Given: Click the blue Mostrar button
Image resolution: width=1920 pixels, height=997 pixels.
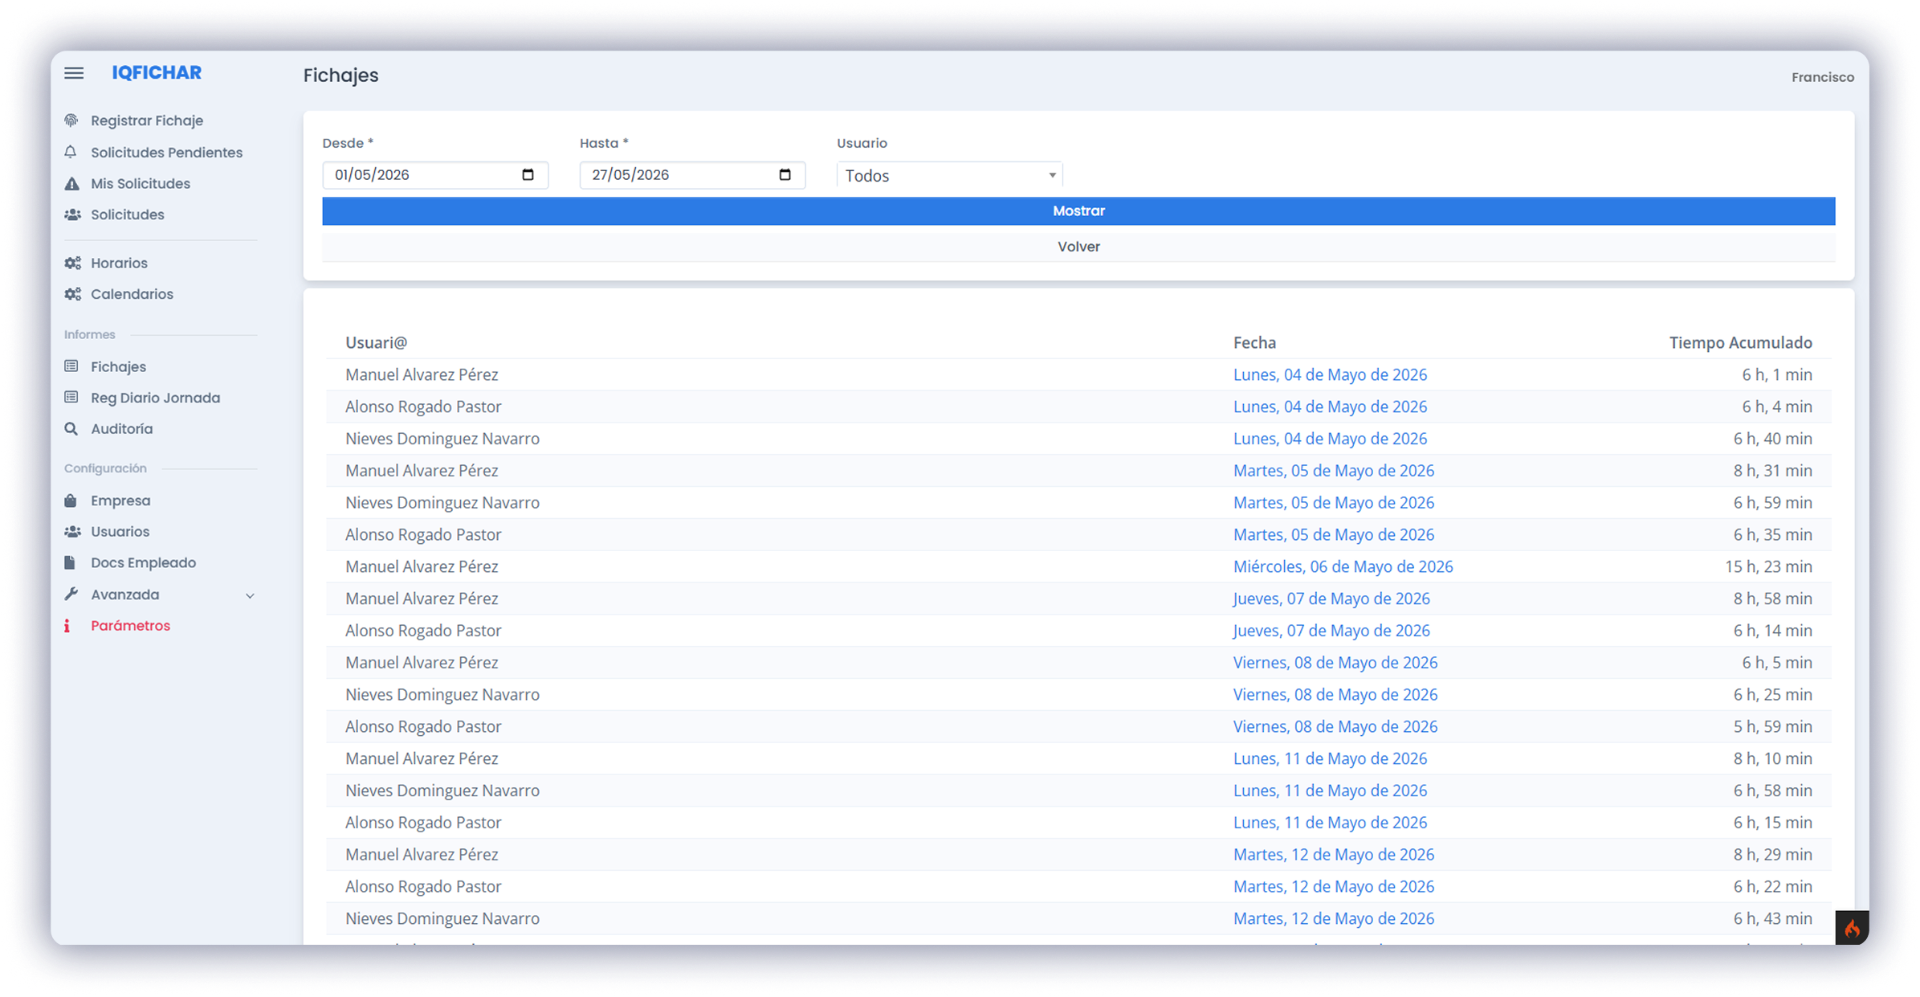Looking at the screenshot, I should [1078, 211].
